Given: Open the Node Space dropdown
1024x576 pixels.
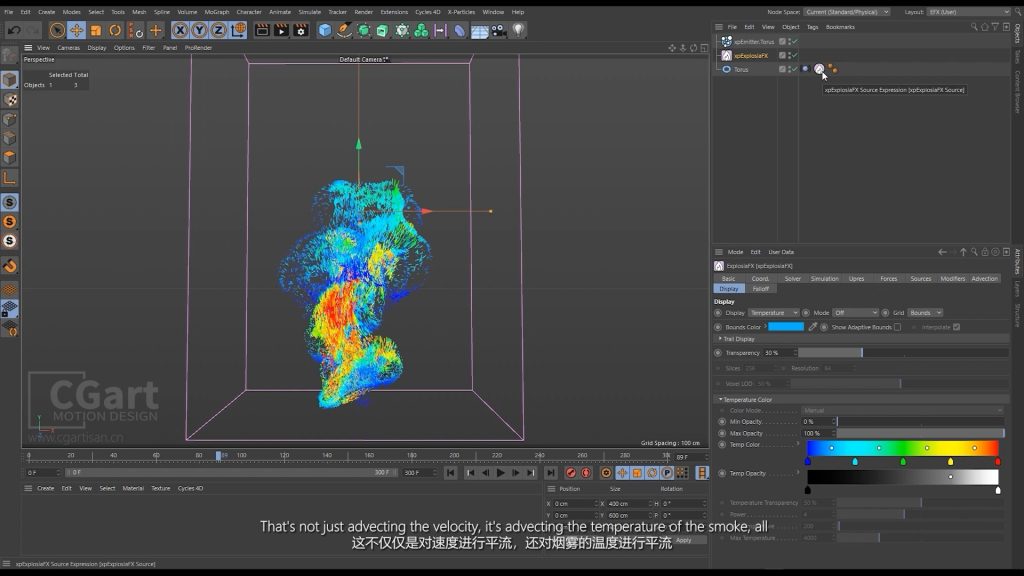Looking at the screenshot, I should tap(846, 12).
